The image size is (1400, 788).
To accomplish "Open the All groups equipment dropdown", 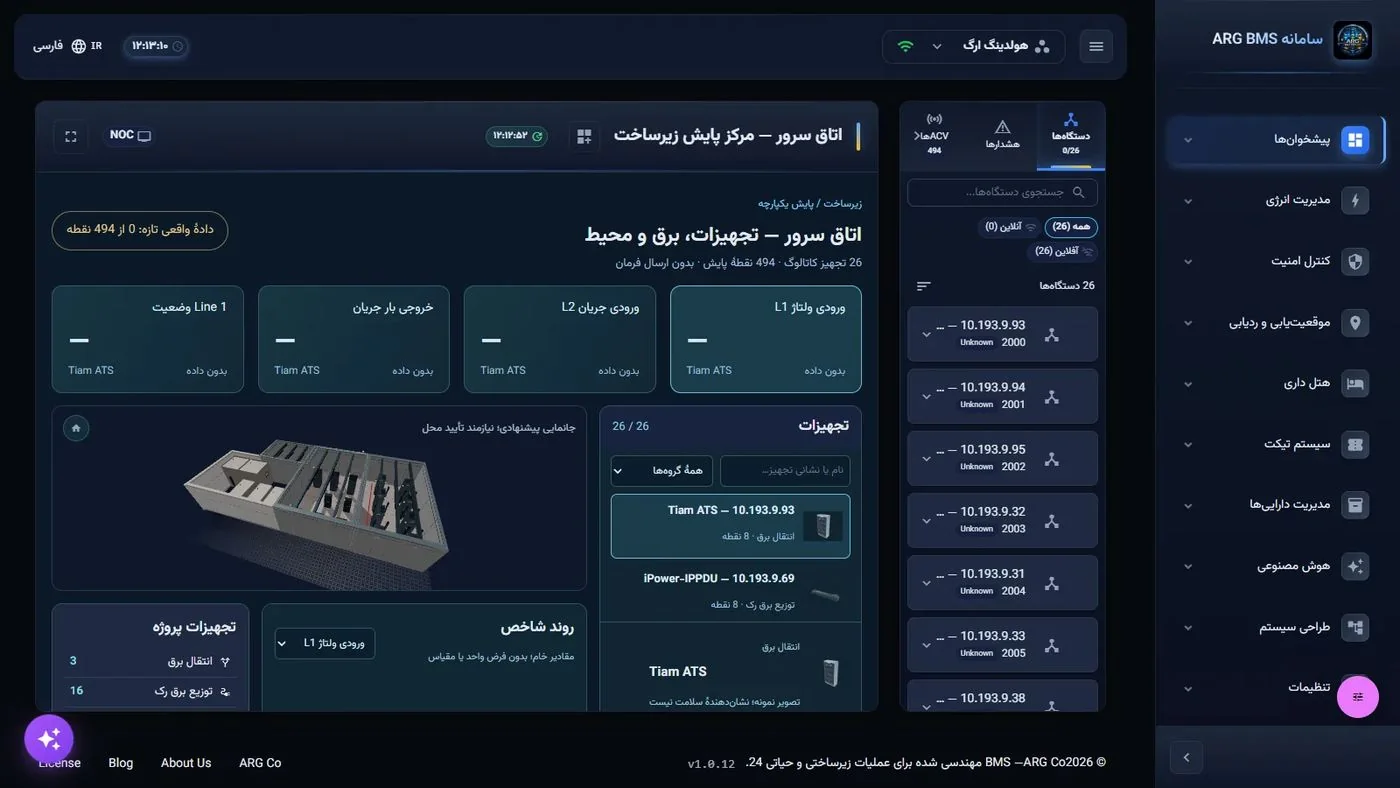I will pos(661,471).
